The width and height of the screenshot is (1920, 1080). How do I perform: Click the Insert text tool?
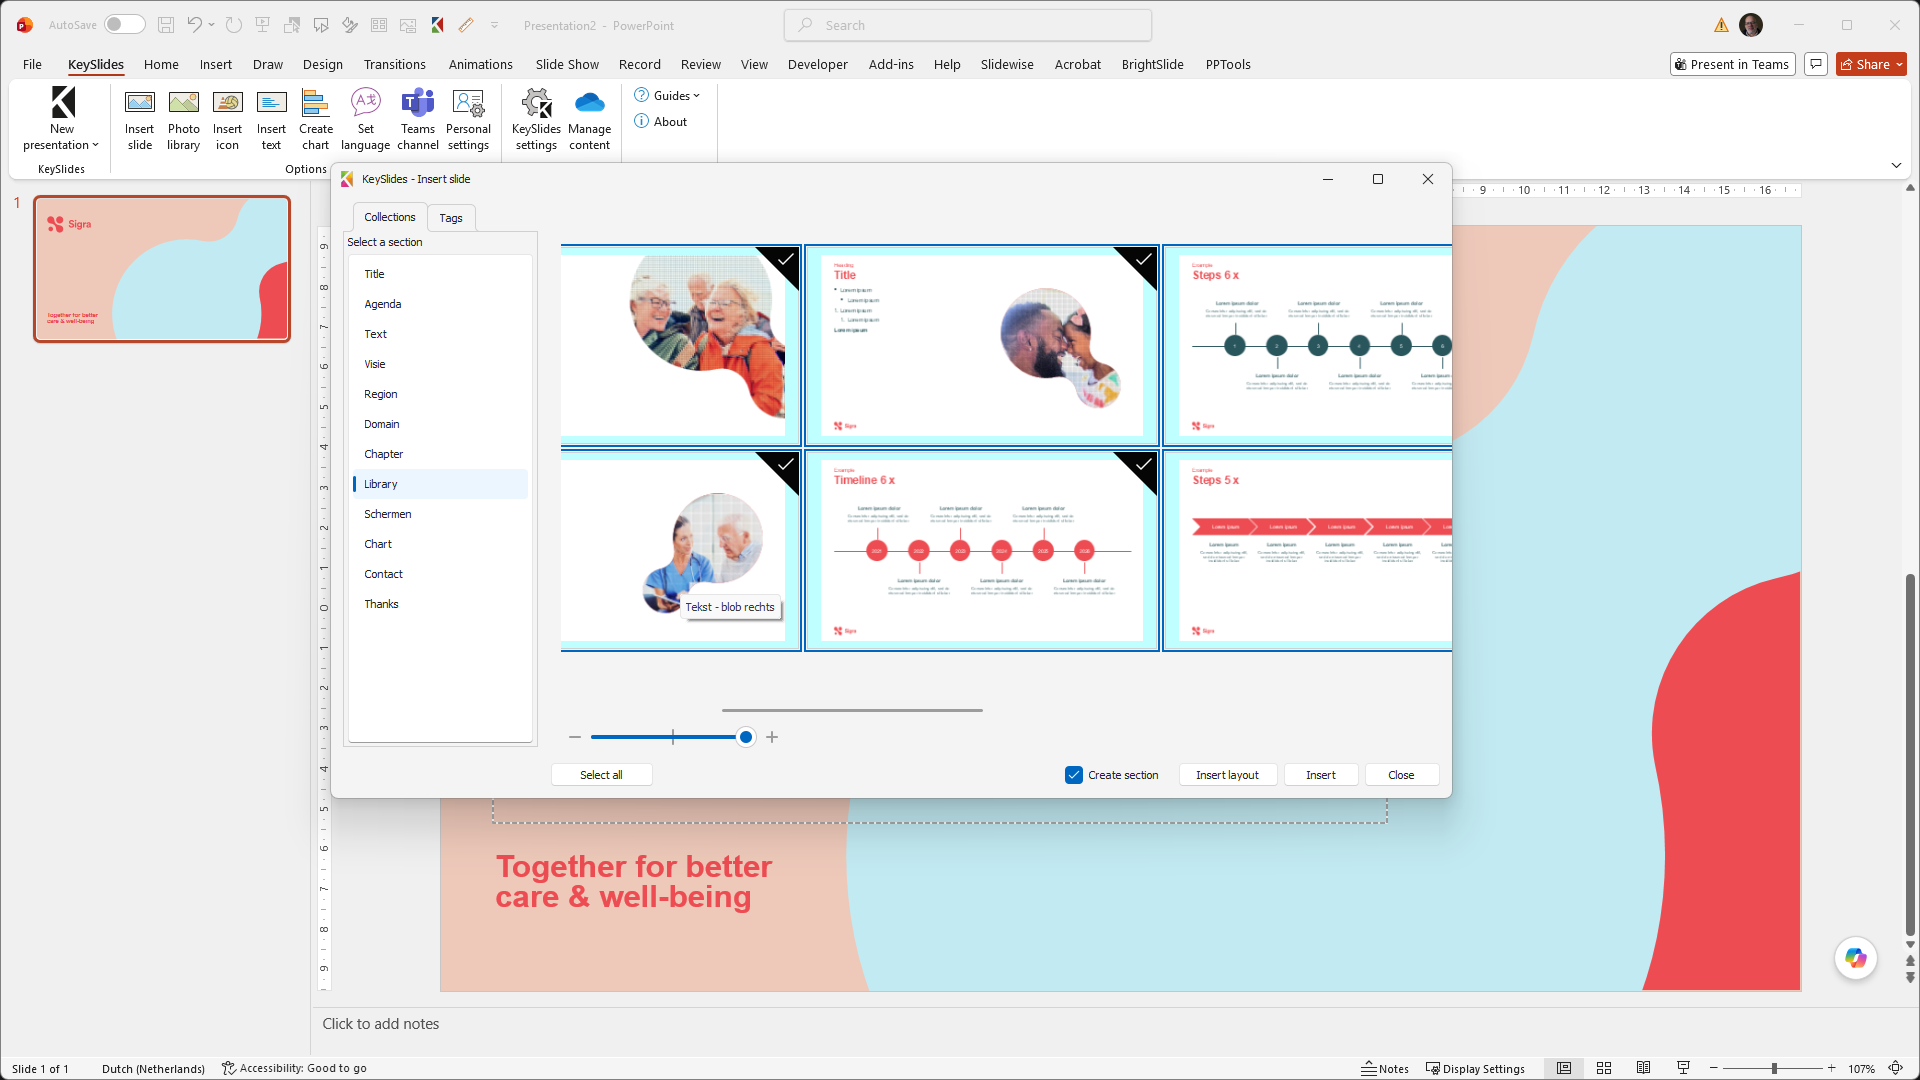click(271, 120)
